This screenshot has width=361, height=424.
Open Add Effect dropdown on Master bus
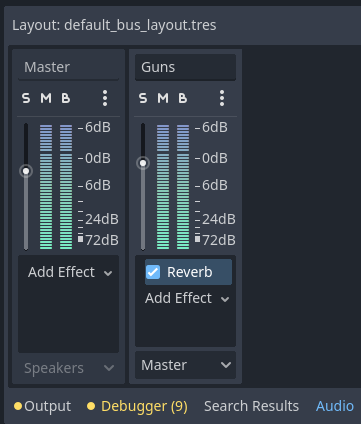click(x=69, y=272)
